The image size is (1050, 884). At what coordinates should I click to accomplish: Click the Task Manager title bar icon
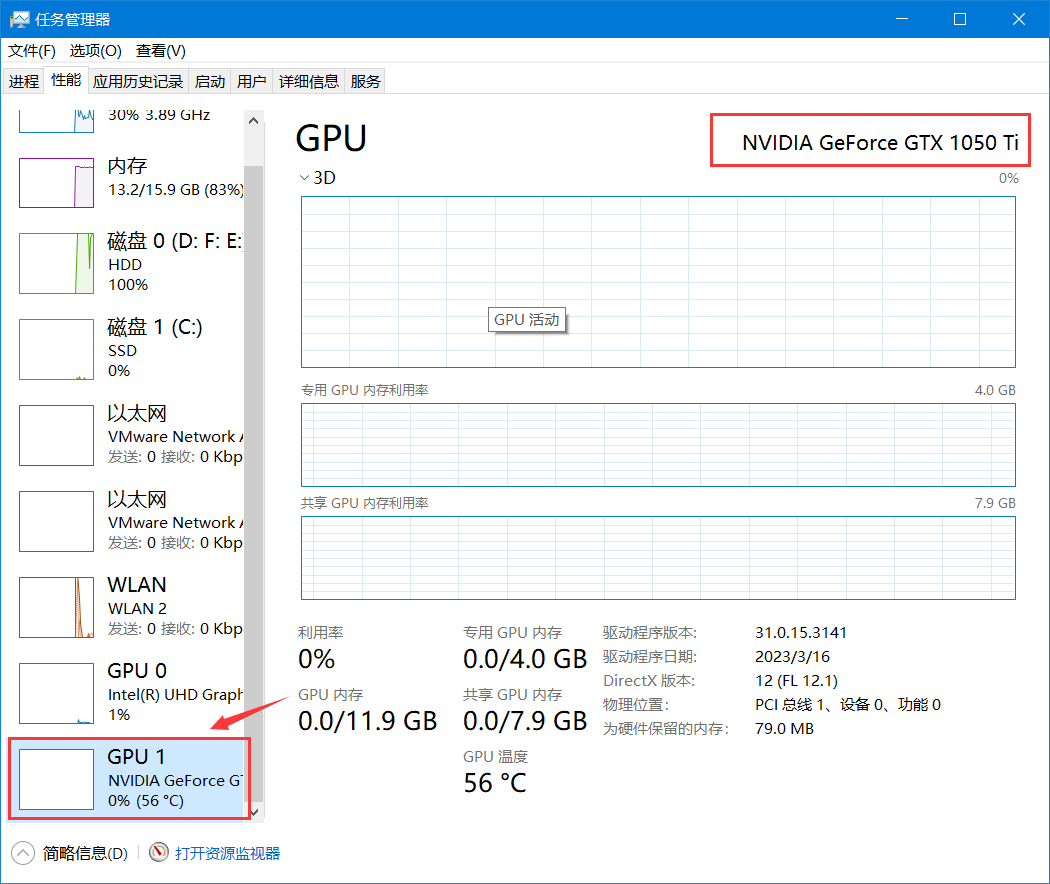19,19
